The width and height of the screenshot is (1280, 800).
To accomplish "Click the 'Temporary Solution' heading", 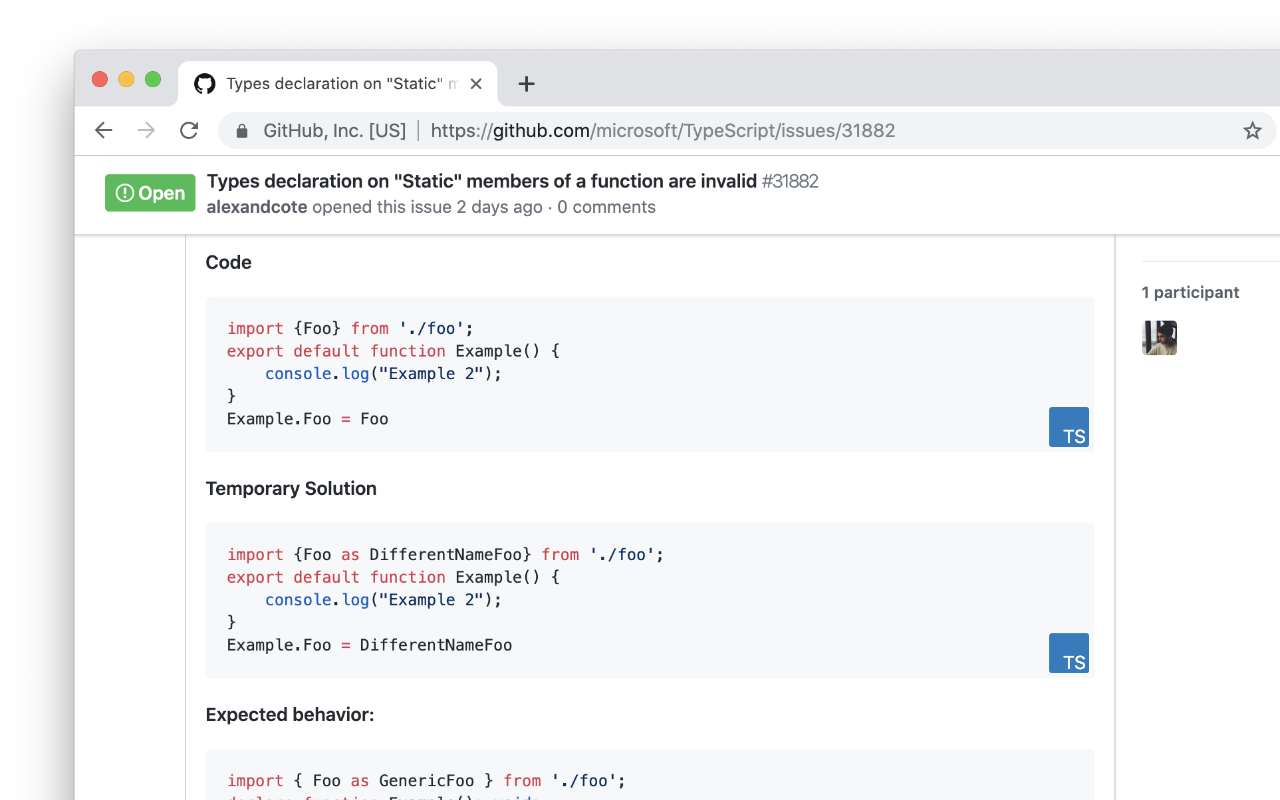I will coord(291,488).
